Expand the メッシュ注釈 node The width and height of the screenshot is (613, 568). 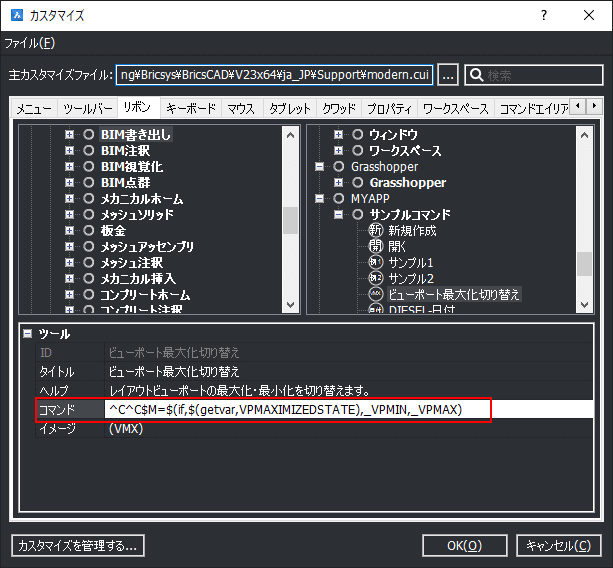(69, 262)
